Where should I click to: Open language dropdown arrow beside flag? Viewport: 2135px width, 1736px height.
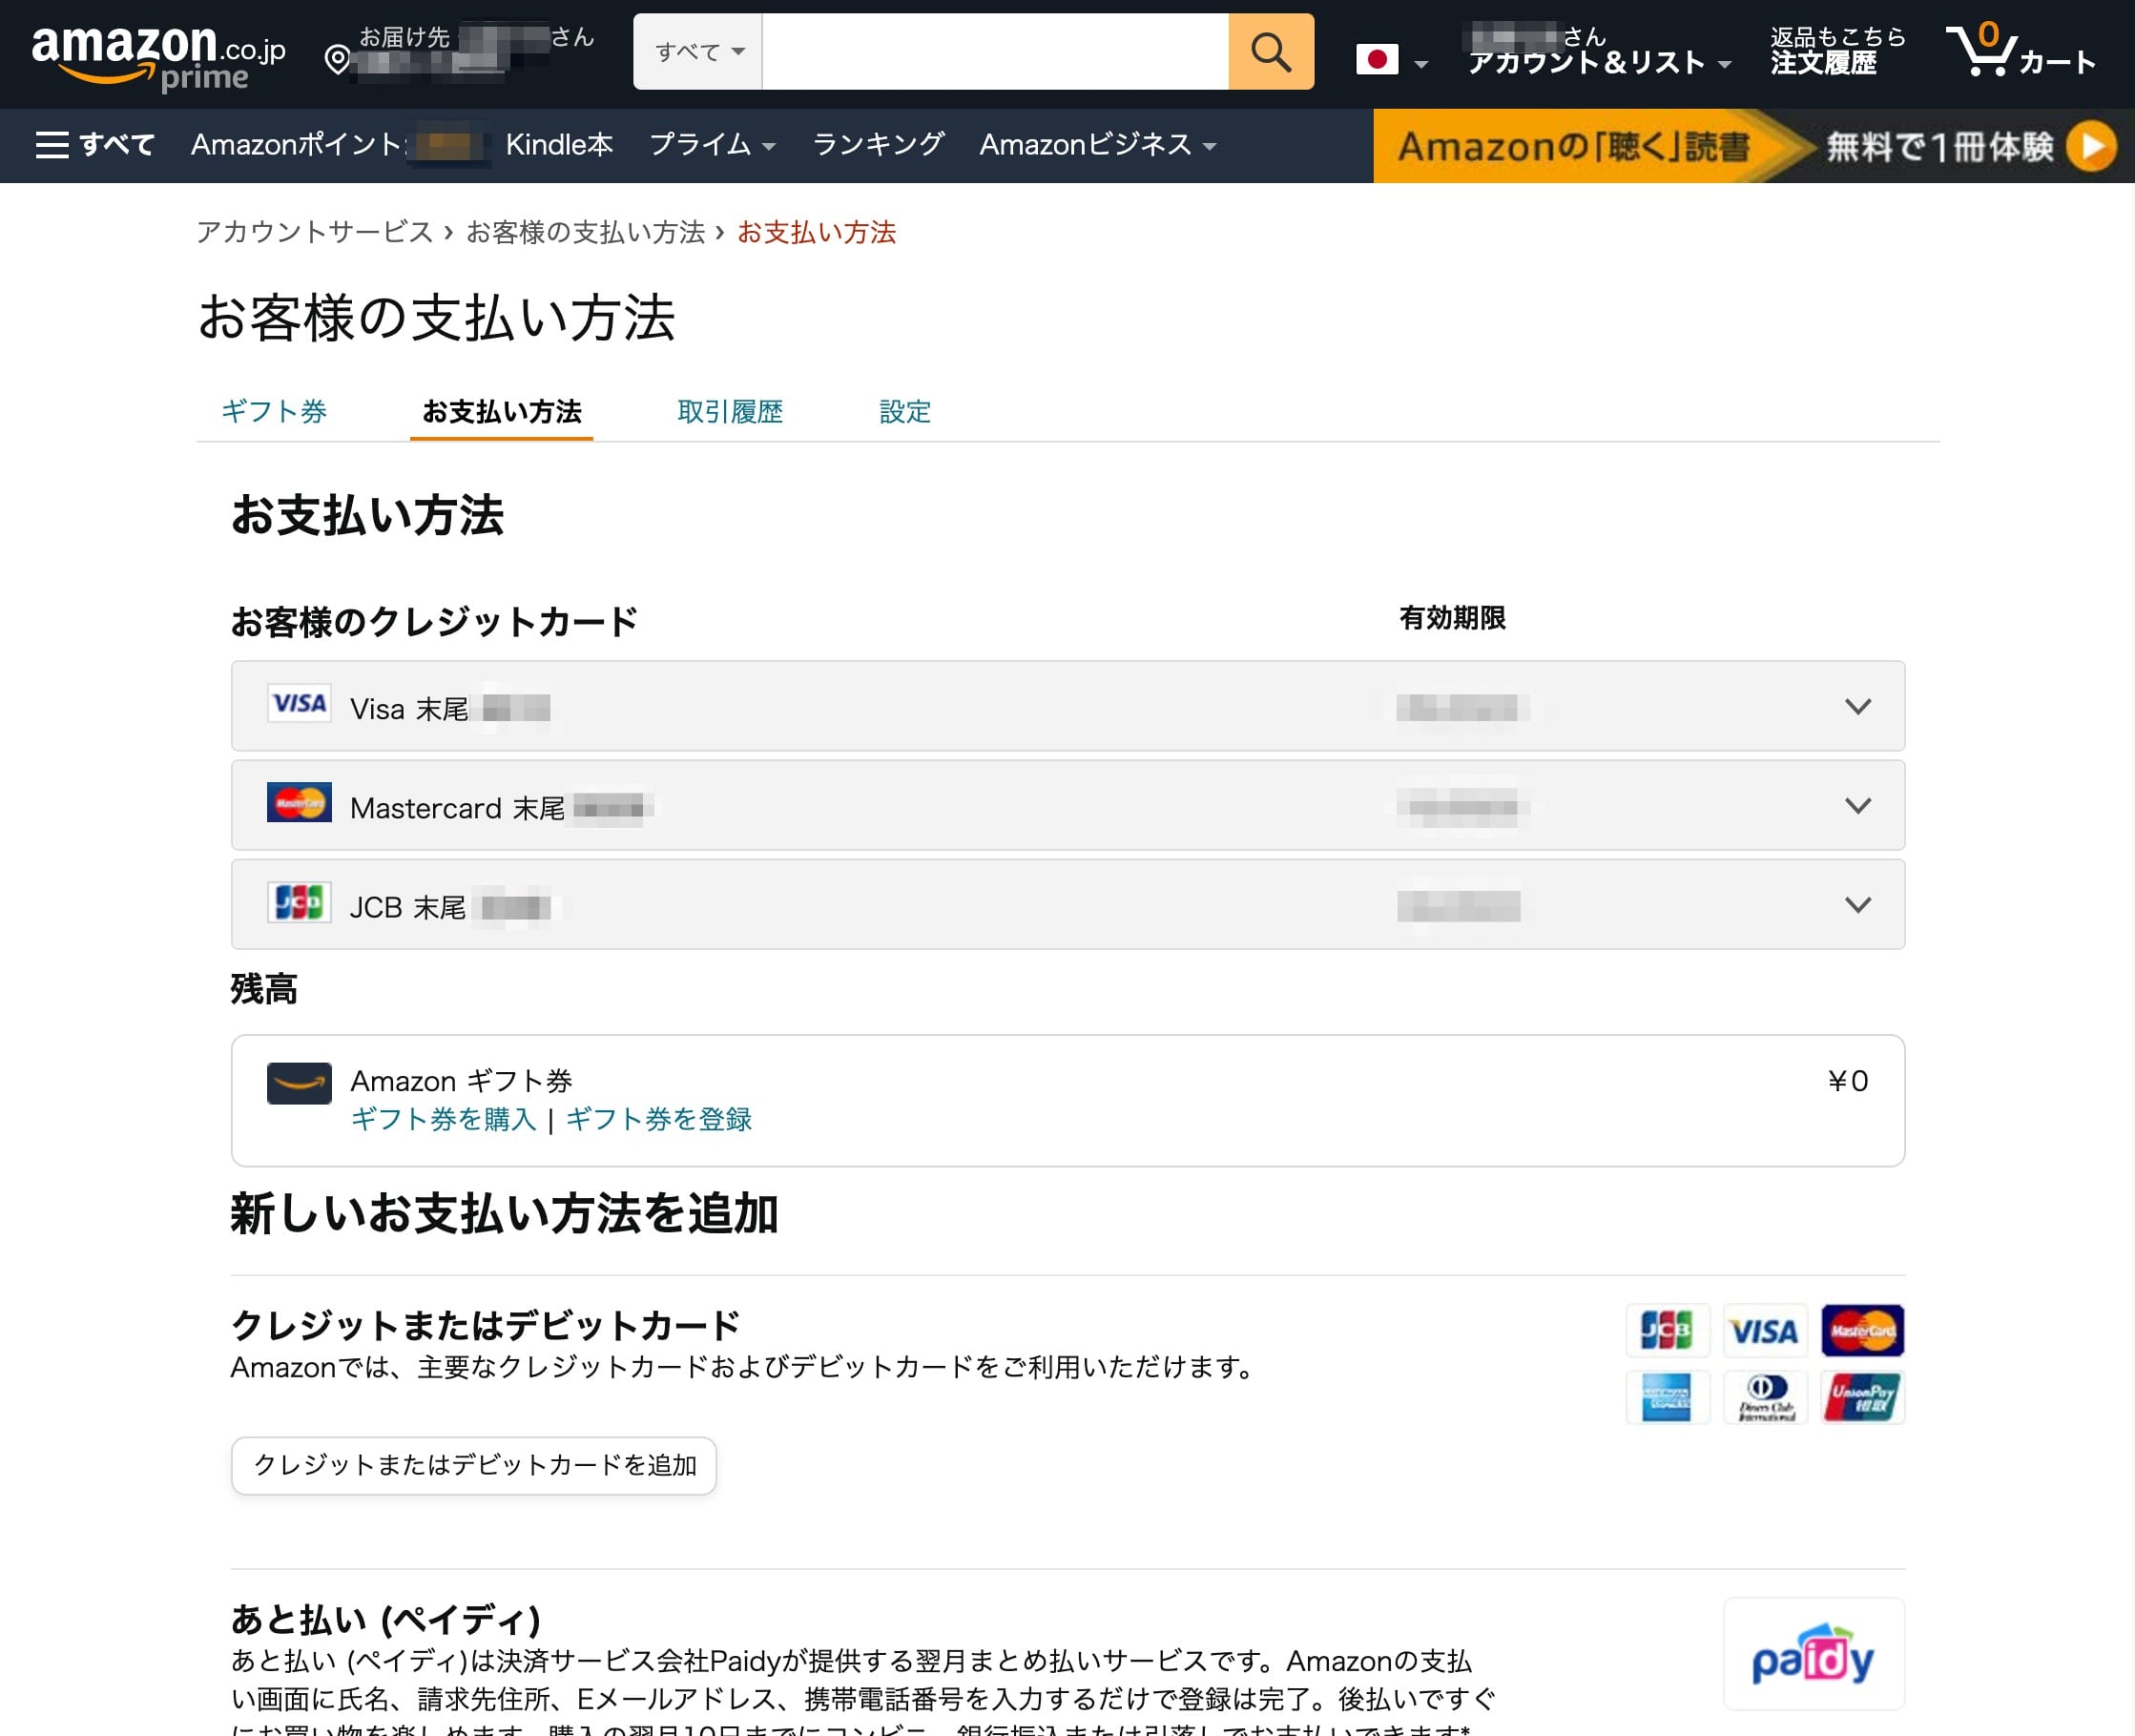pos(1420,65)
